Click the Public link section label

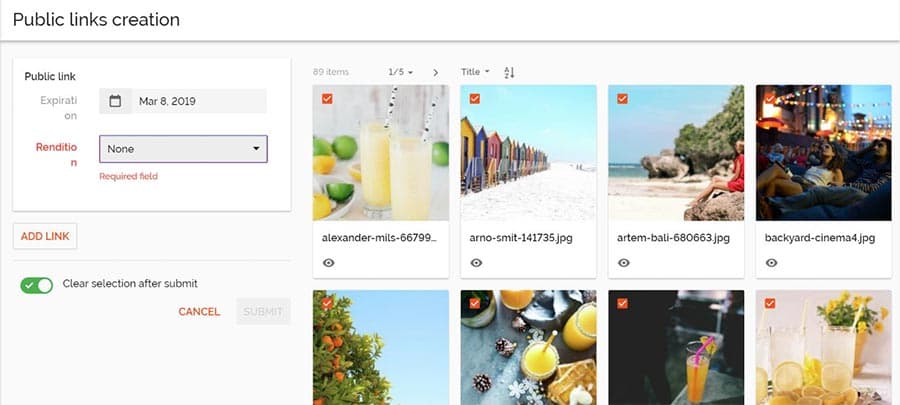pos(50,76)
